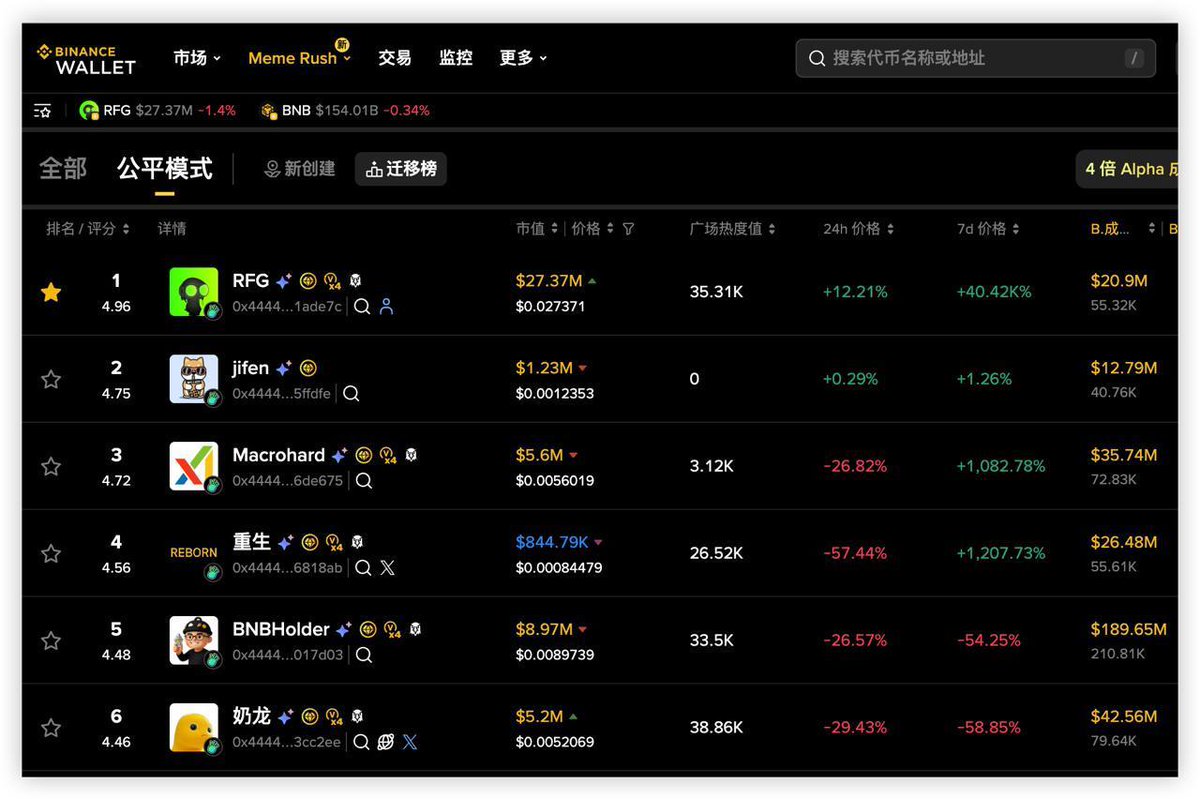
Task: Click in the 搜索代币名称或地址 search field
Action: [975, 58]
